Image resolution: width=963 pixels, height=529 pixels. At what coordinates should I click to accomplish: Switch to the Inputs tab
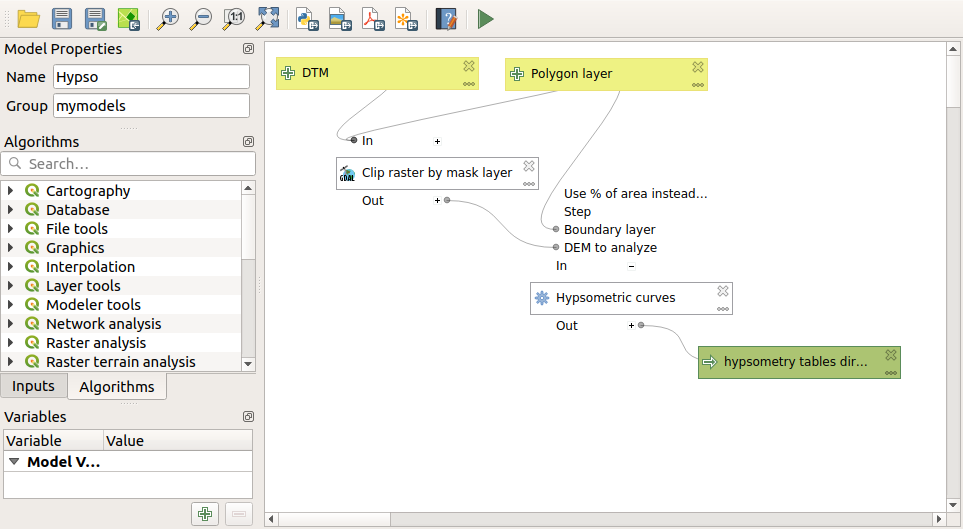click(x=34, y=386)
